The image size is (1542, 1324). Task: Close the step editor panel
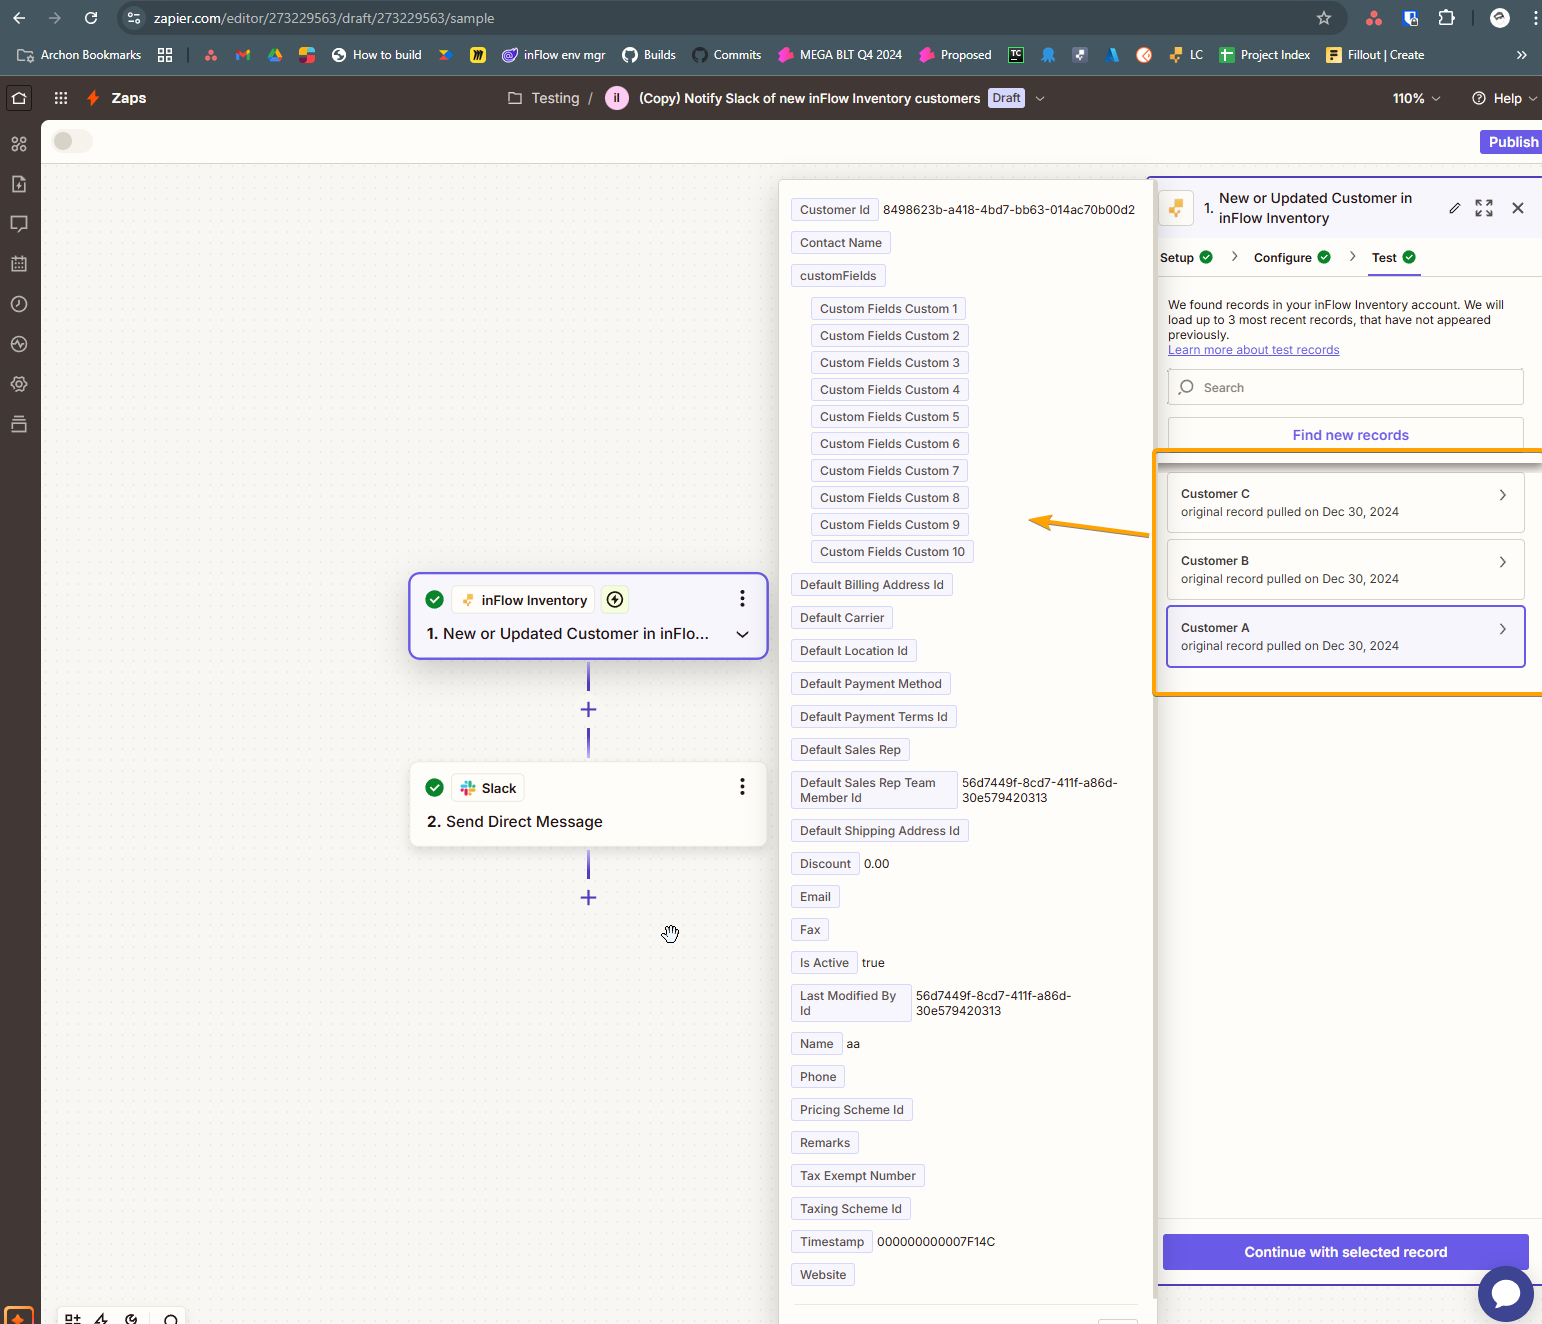pyautogui.click(x=1518, y=208)
